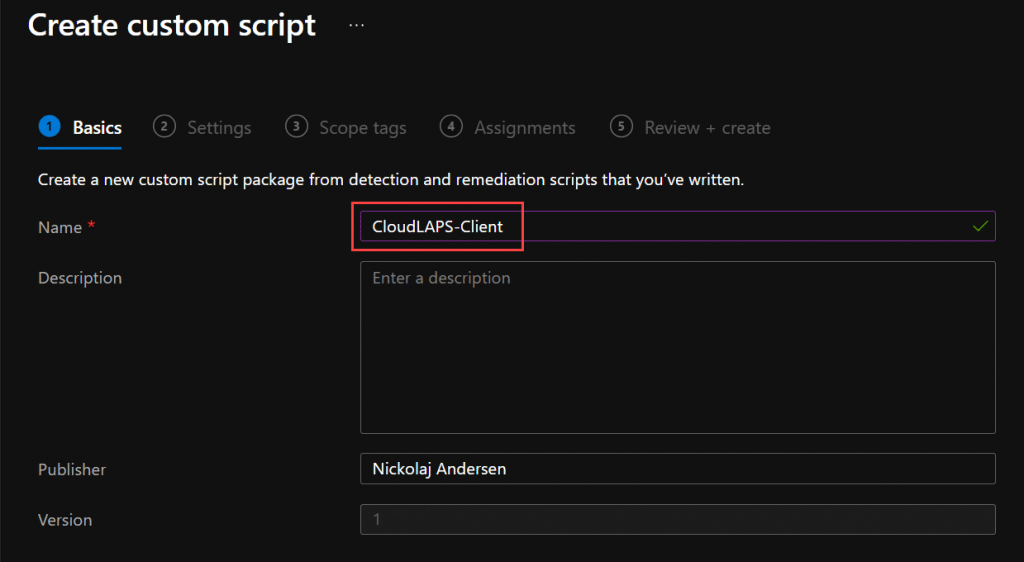Click inside the Description text area
Image resolution: width=1024 pixels, height=562 pixels.
[677, 347]
